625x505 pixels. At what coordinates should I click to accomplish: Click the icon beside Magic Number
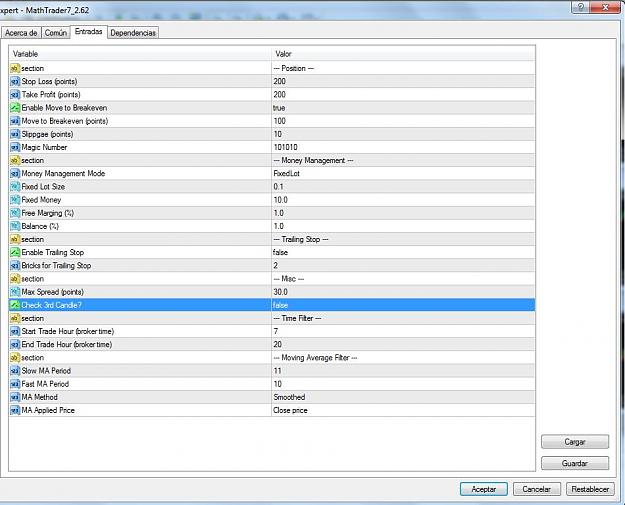tap(15, 147)
